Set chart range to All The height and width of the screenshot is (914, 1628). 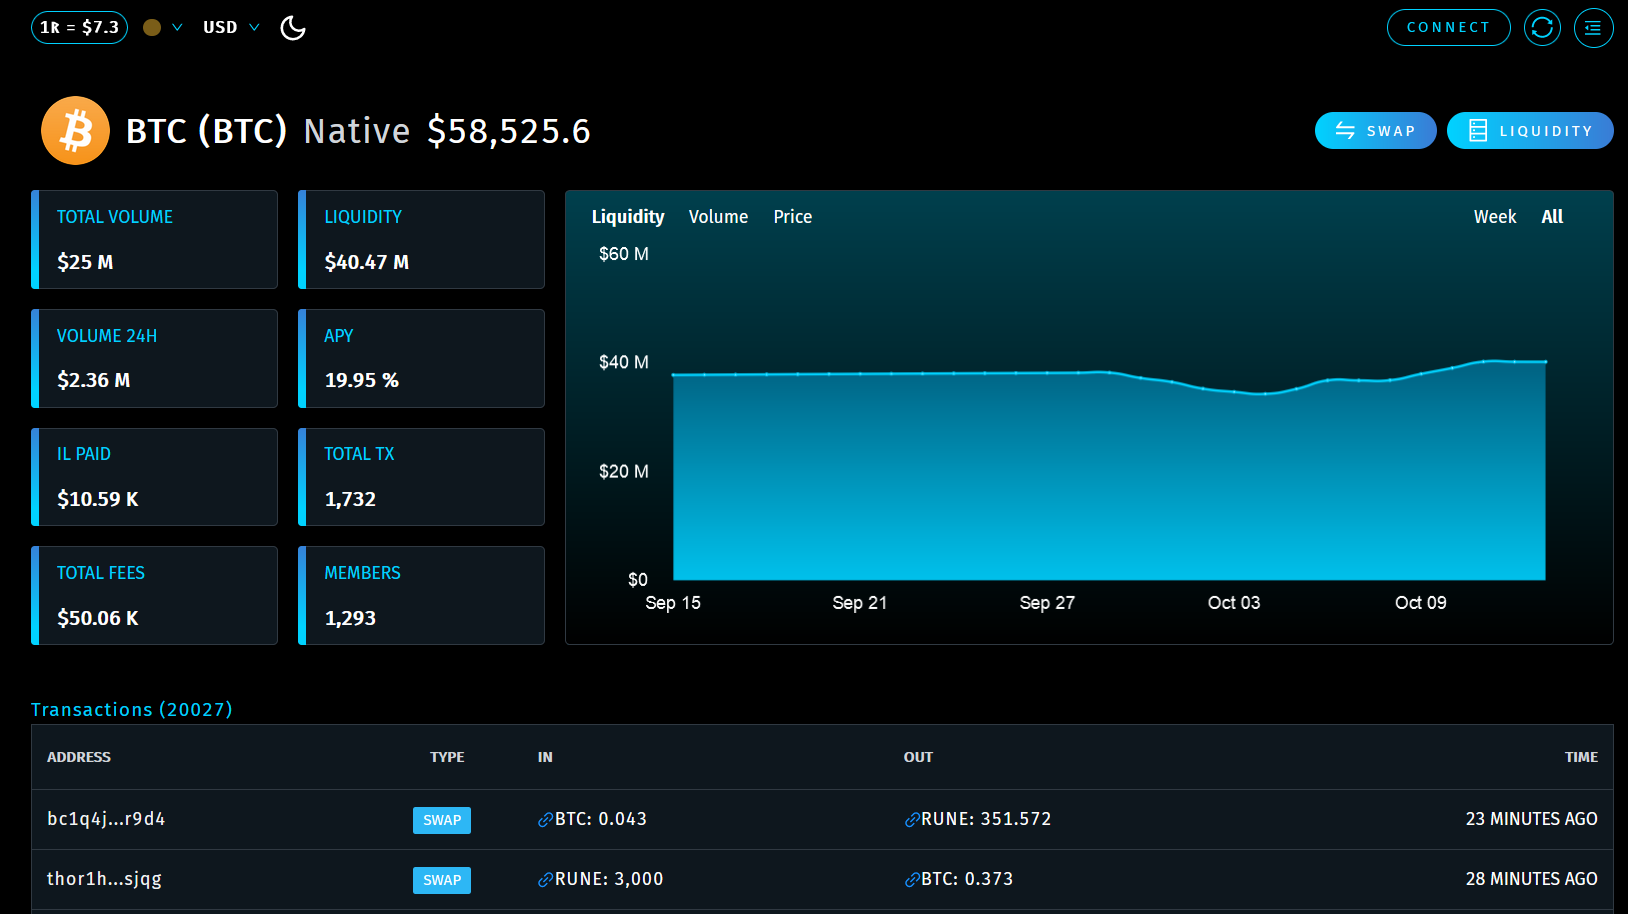pyautogui.click(x=1551, y=217)
